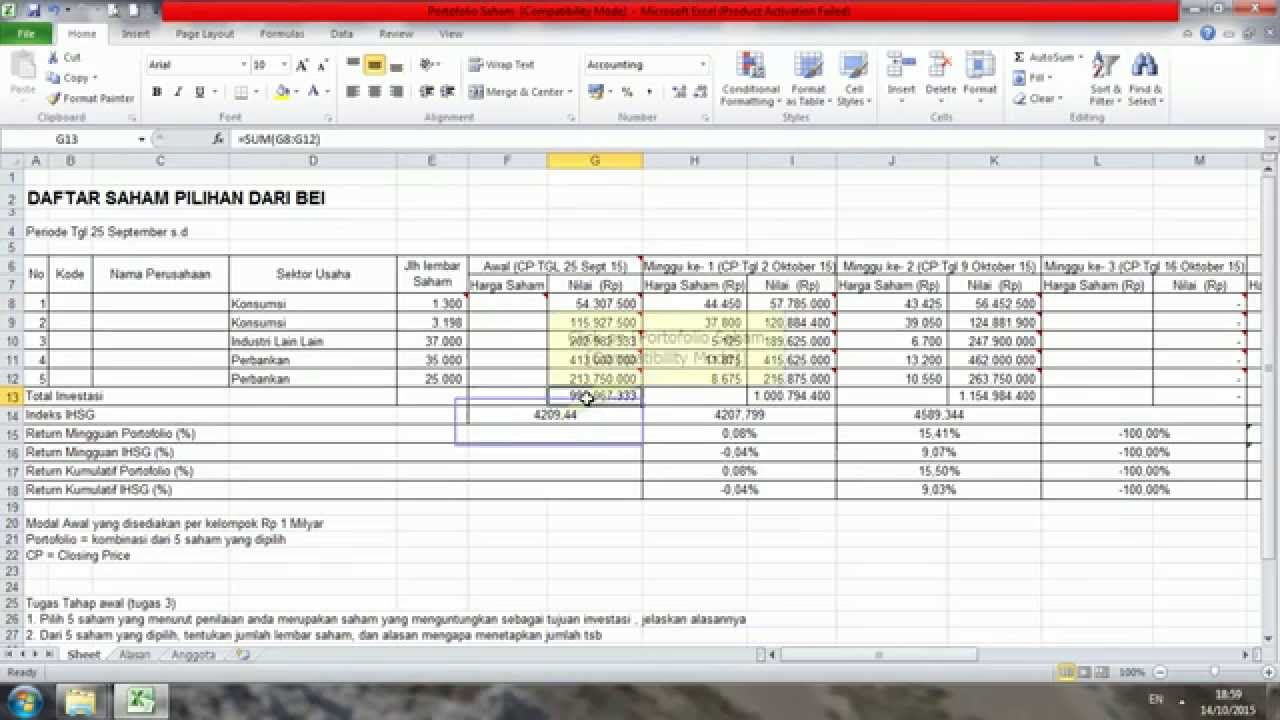
Task: Open the File tab
Action: click(27, 33)
